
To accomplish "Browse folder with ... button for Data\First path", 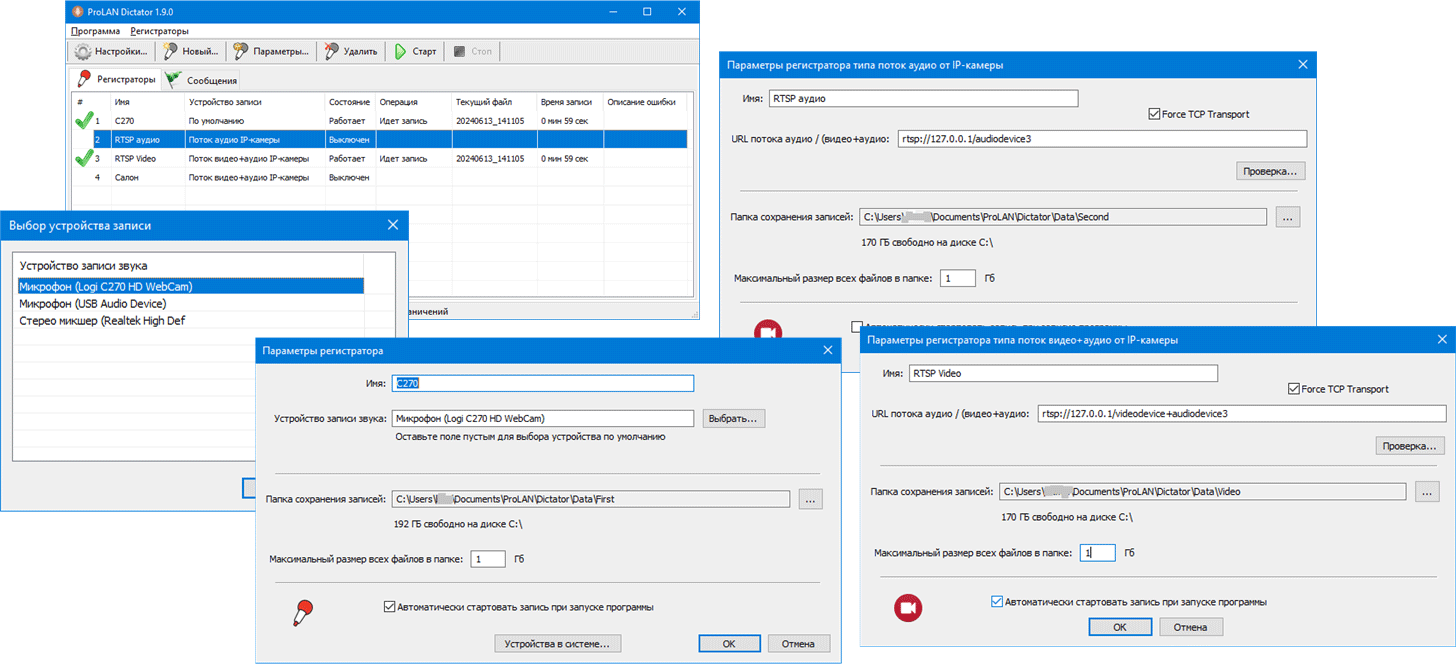I will [810, 499].
